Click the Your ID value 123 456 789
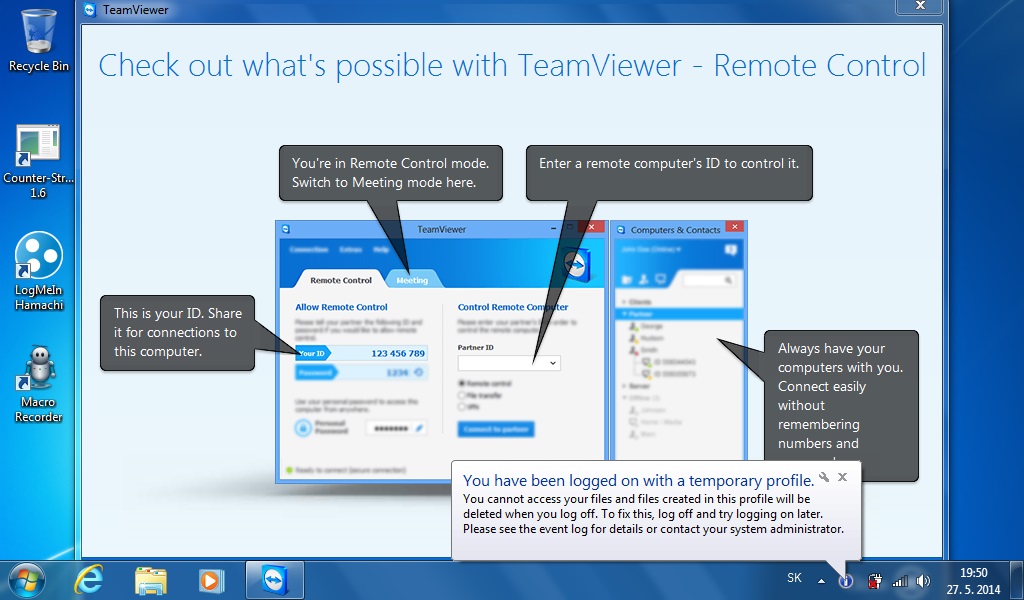 click(398, 353)
